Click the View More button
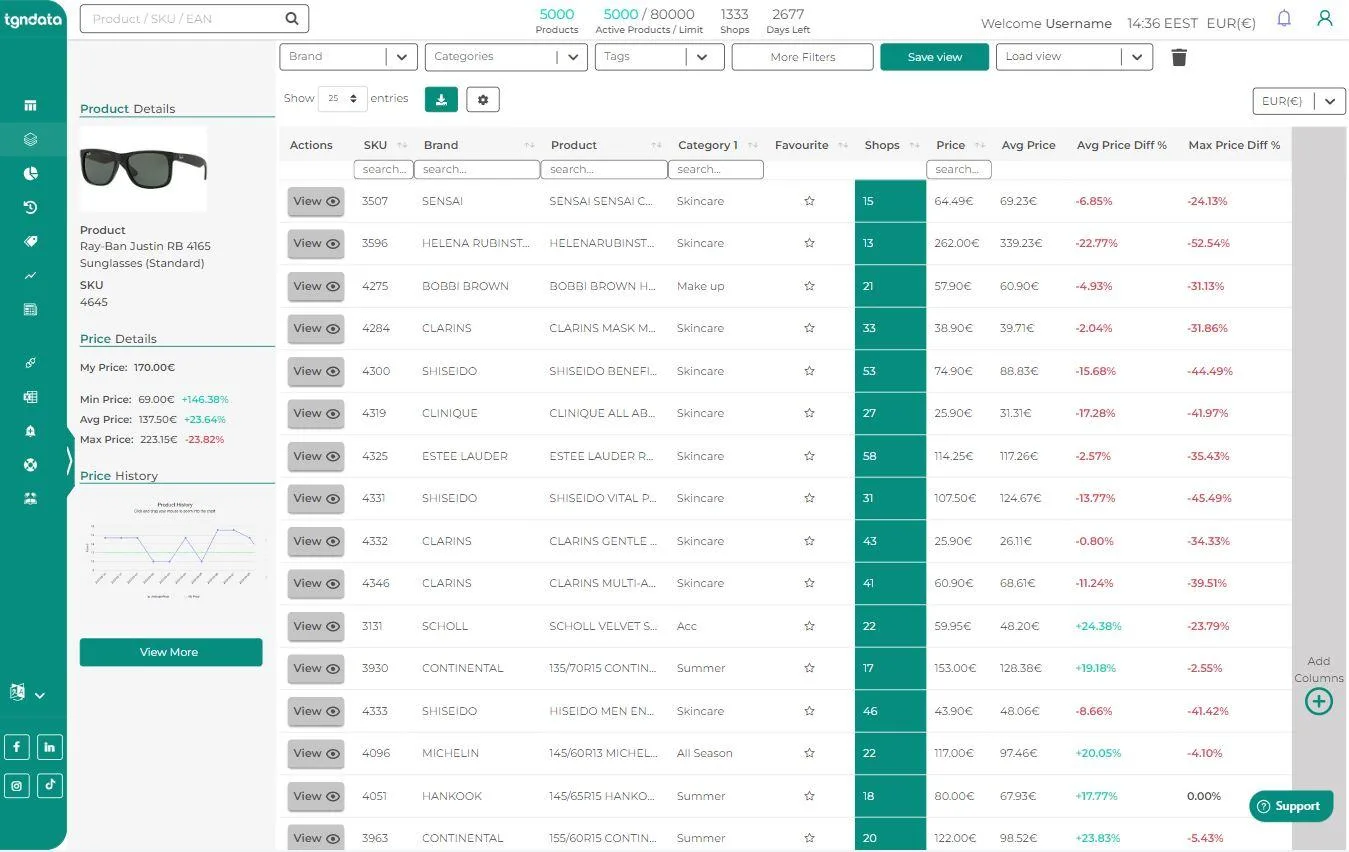This screenshot has height=852, width=1349. coord(171,652)
